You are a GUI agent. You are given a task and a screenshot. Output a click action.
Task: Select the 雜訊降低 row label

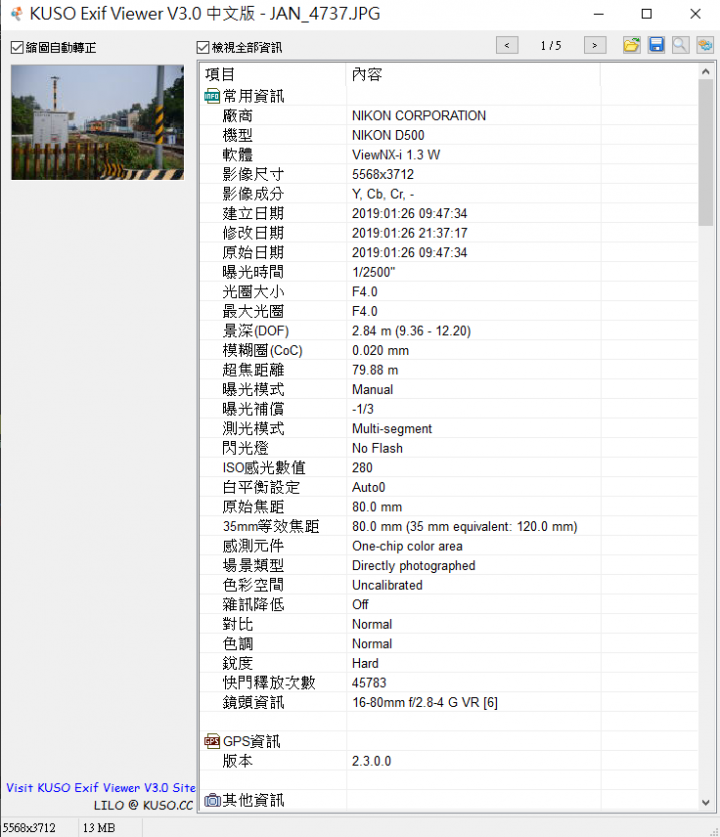pyautogui.click(x=253, y=604)
